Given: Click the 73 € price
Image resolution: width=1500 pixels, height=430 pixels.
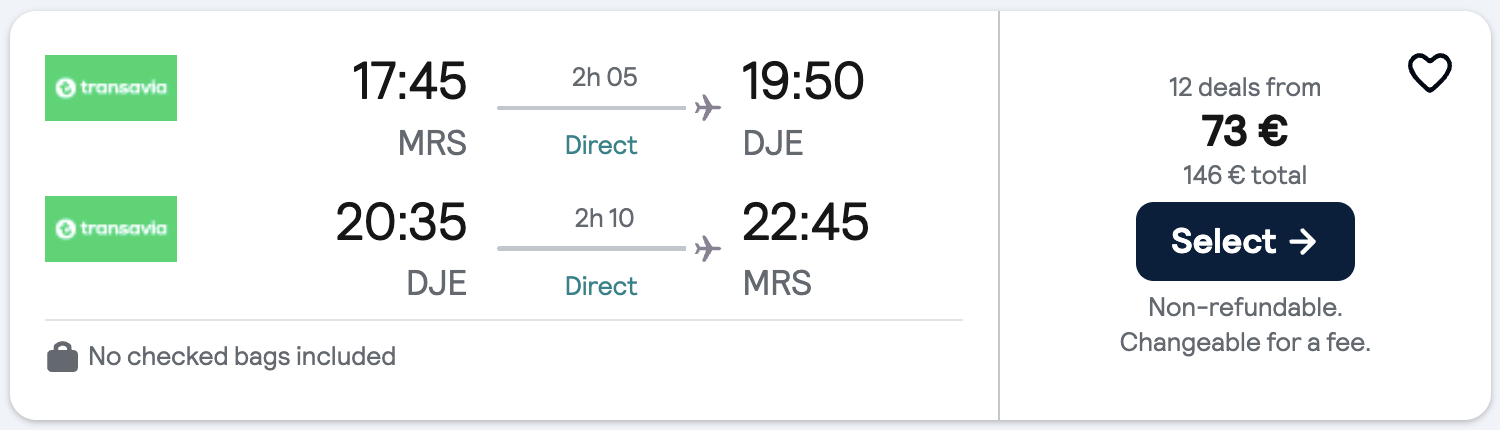Looking at the screenshot, I should click(x=1244, y=131).
